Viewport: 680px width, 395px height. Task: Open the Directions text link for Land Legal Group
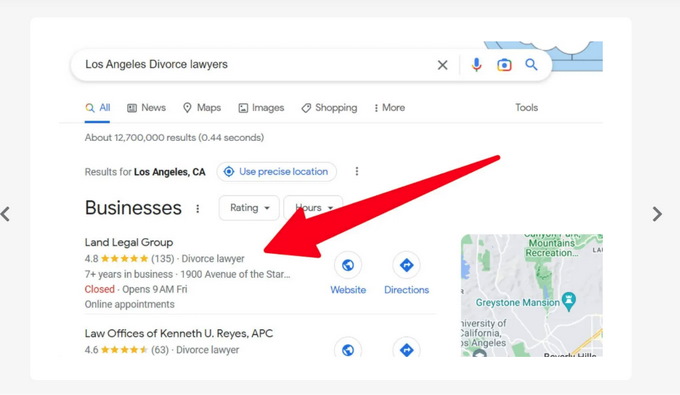click(x=406, y=290)
